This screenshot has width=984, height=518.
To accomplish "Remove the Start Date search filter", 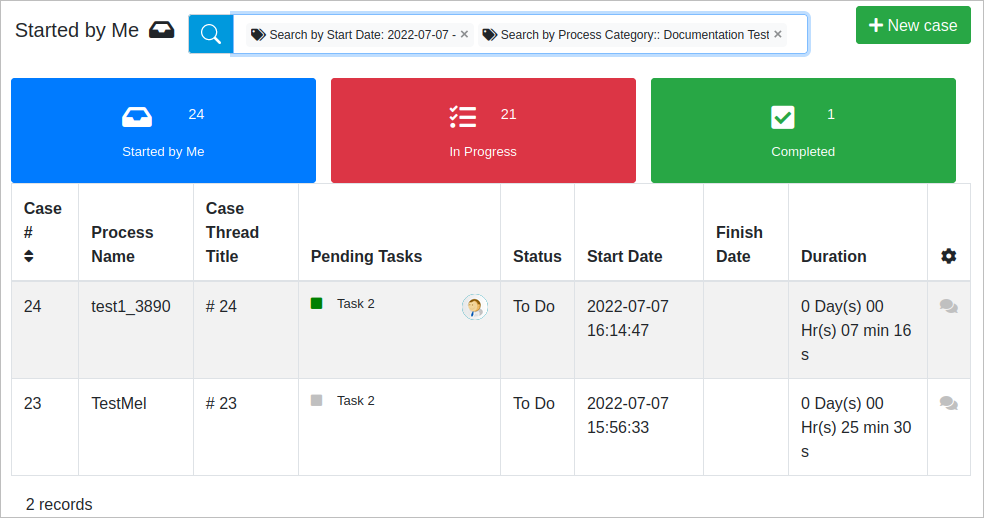I will point(464,34).
